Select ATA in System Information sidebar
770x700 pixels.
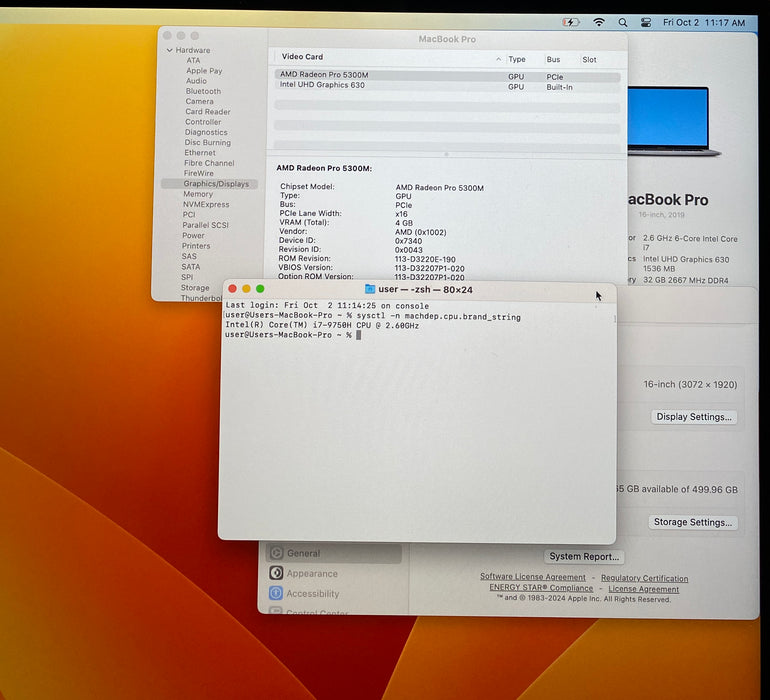(193, 60)
